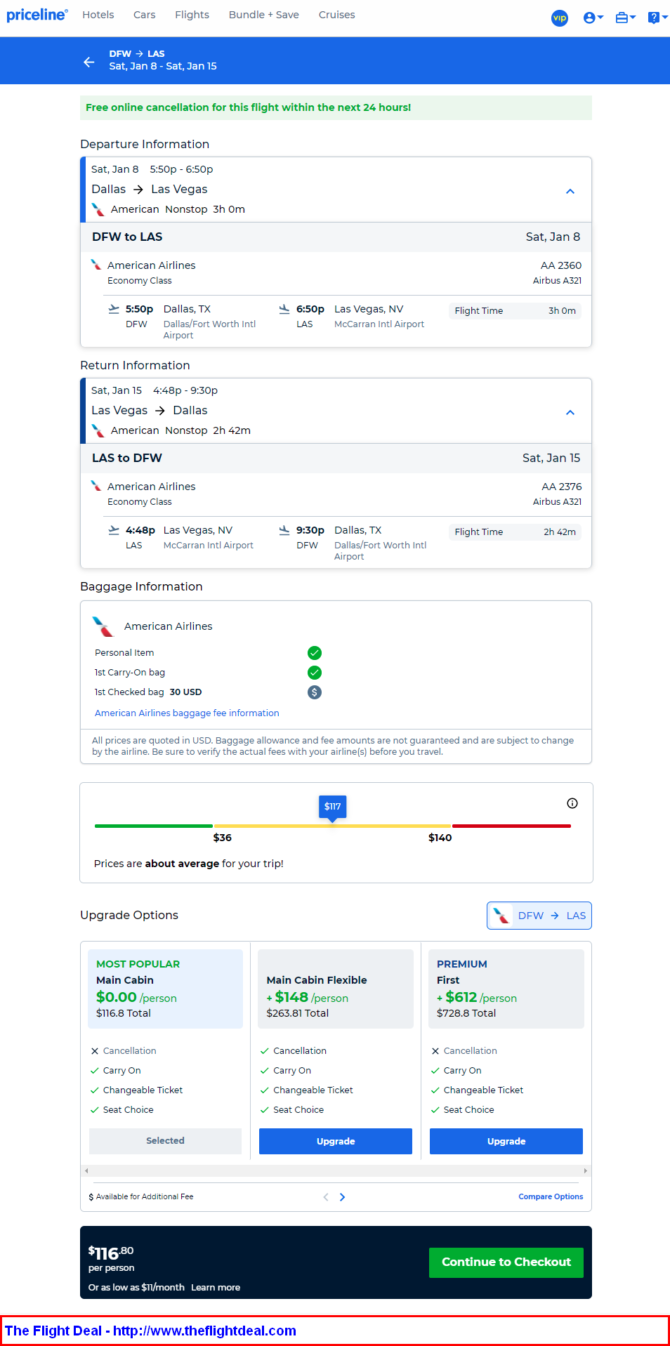This screenshot has height=1346, width=670.
Task: Click American Airlines logo in Baggage Information
Action: 103,626
